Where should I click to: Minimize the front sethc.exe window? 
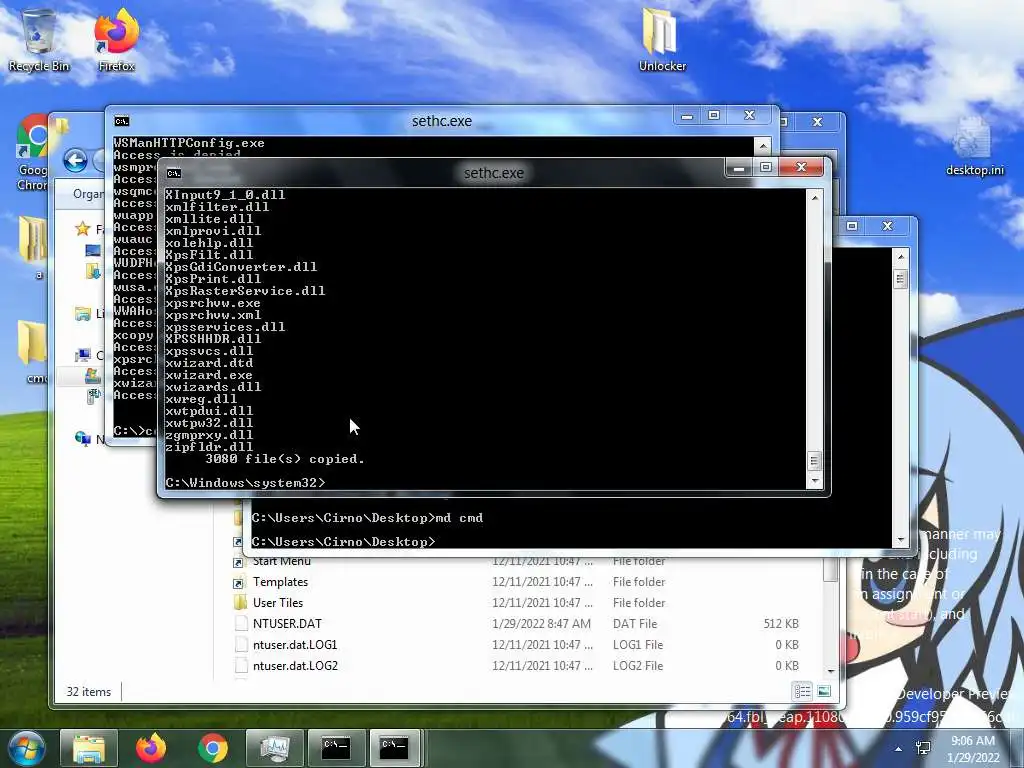(x=739, y=168)
